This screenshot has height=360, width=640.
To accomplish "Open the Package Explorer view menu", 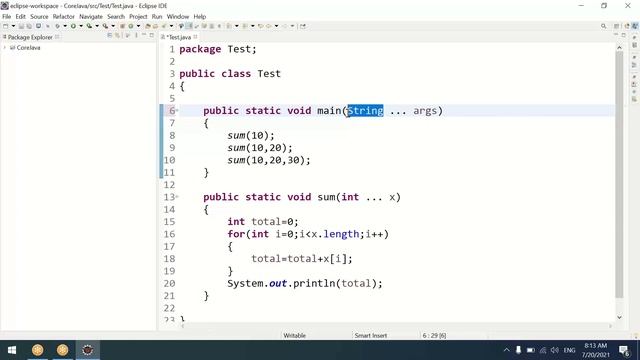I will (136, 36).
